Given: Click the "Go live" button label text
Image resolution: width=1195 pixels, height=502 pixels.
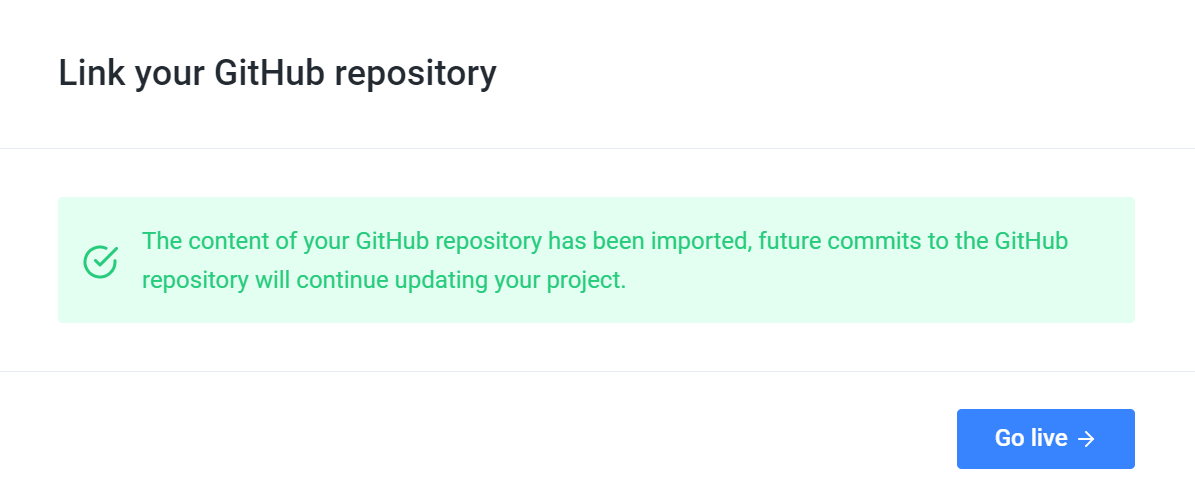Looking at the screenshot, I should pos(1031,438).
